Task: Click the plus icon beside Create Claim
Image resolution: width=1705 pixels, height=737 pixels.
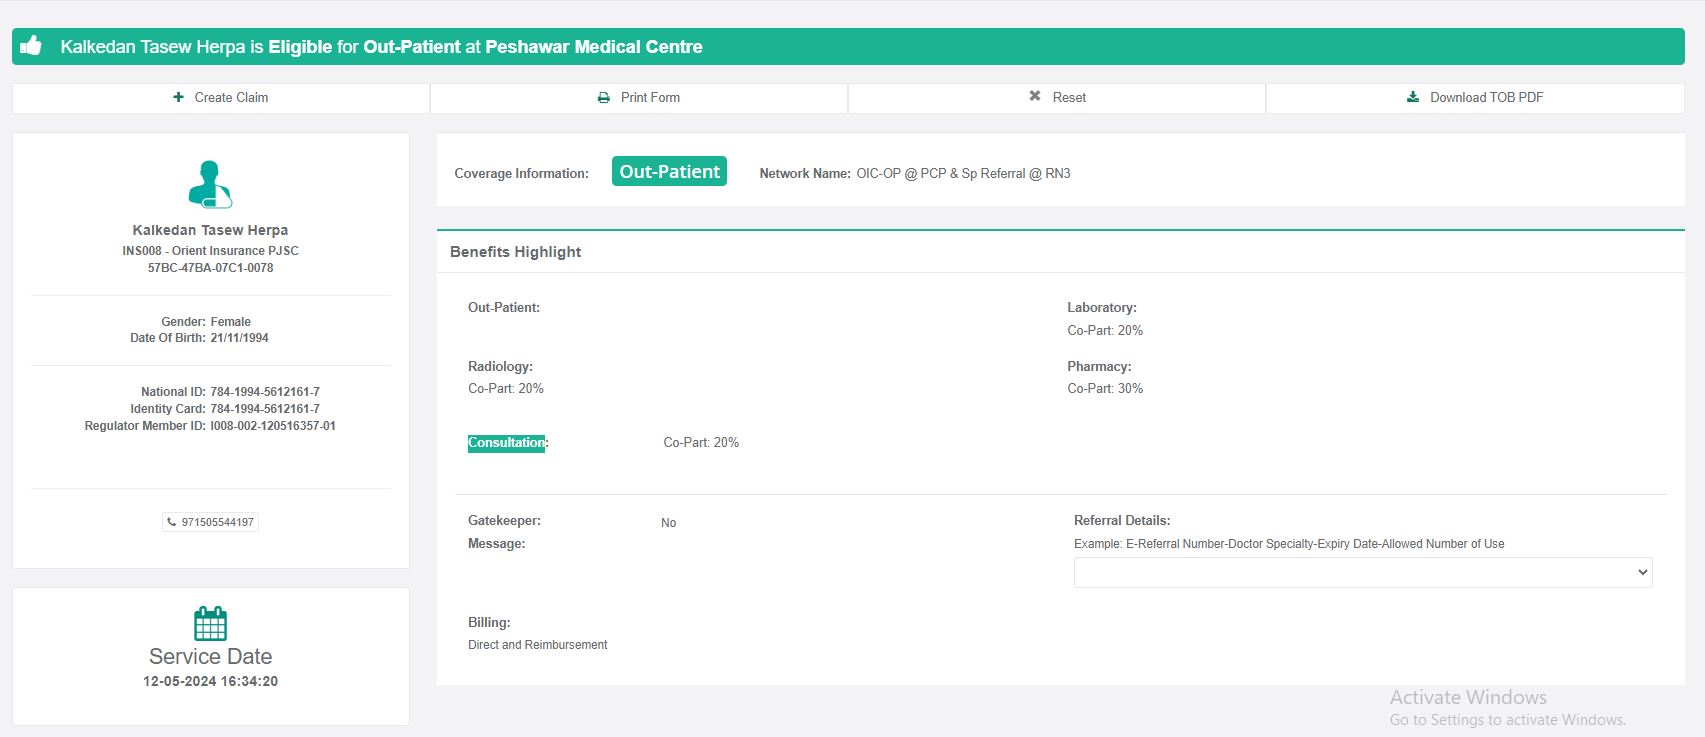Action: [178, 97]
